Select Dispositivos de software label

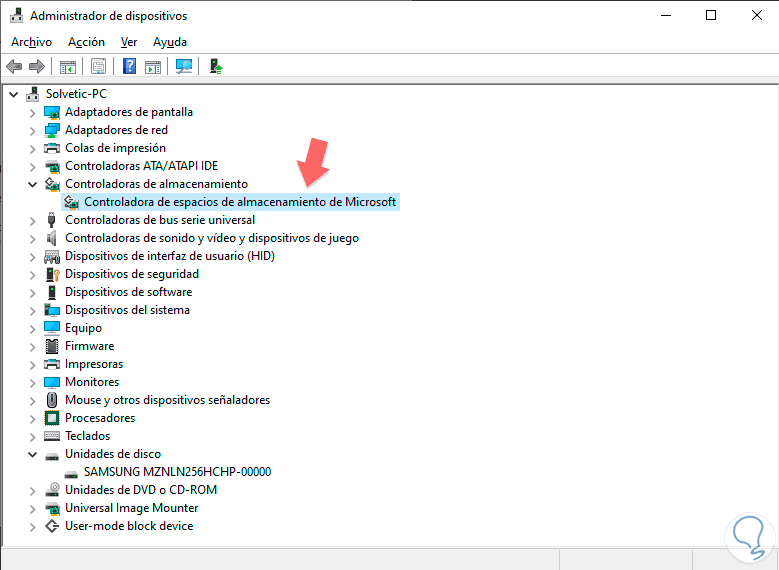coord(129,292)
